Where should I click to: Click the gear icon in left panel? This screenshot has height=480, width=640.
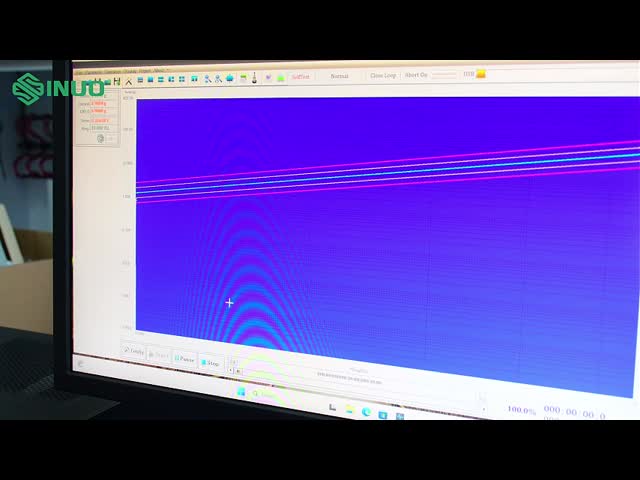coord(100,139)
